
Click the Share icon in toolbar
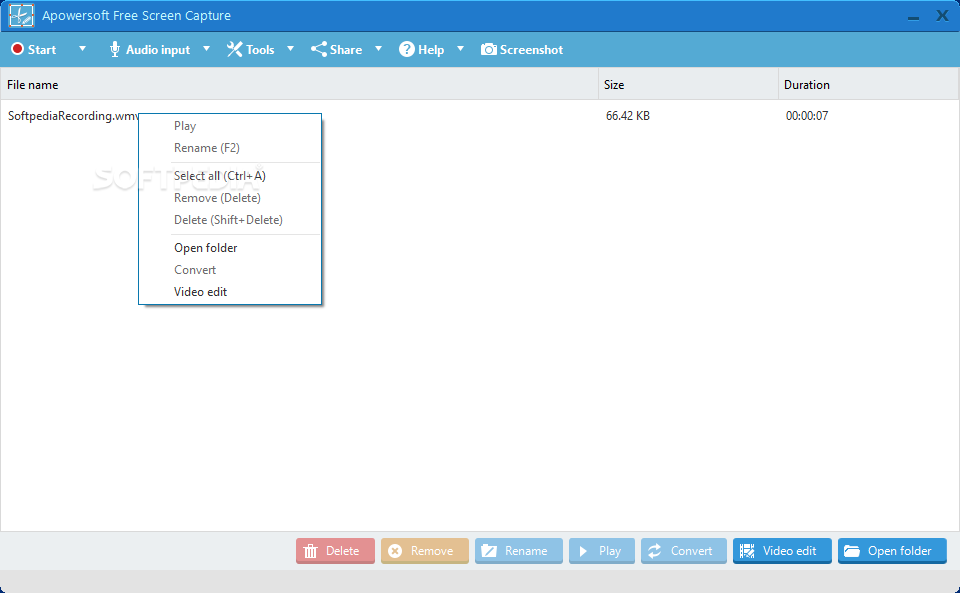point(318,50)
